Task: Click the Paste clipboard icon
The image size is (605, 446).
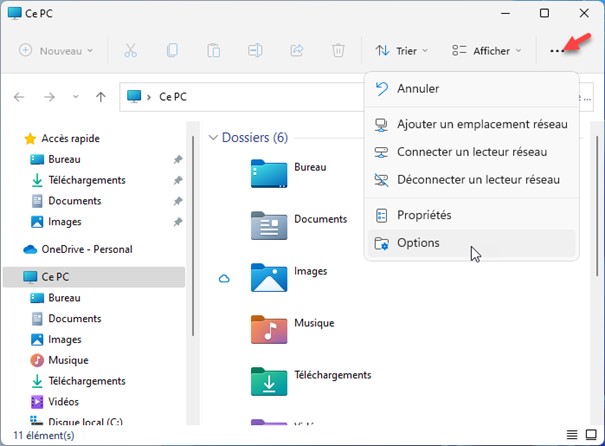Action: click(x=214, y=50)
